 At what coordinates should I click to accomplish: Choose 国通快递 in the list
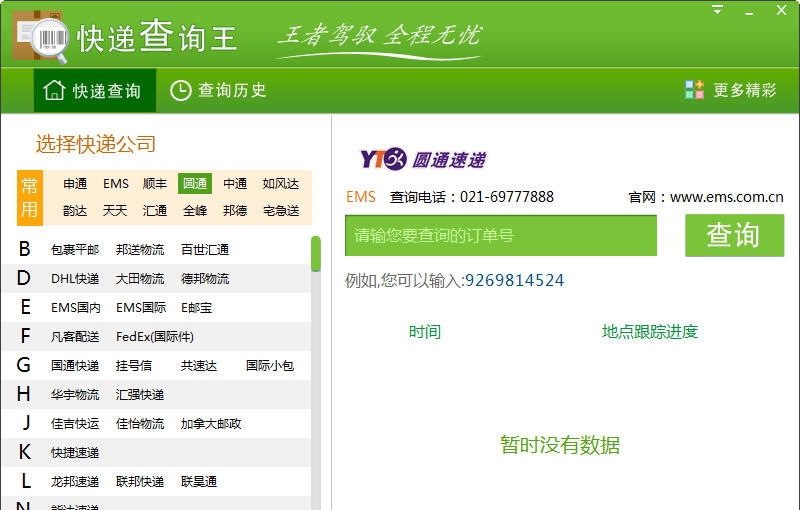click(x=75, y=366)
